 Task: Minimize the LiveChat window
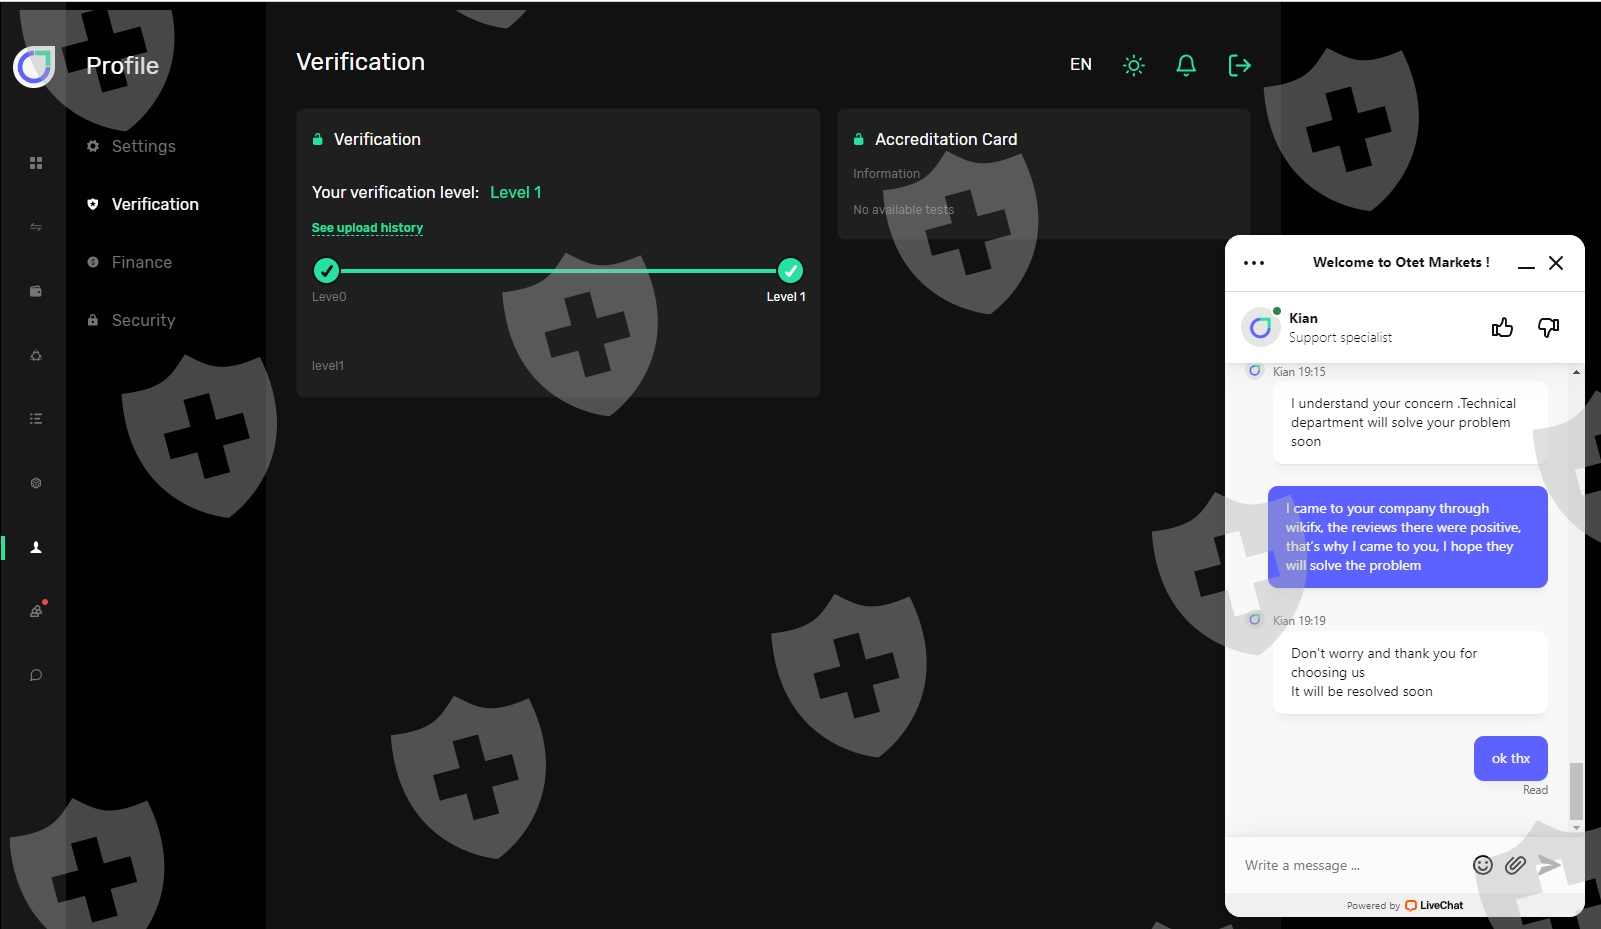point(1526,264)
